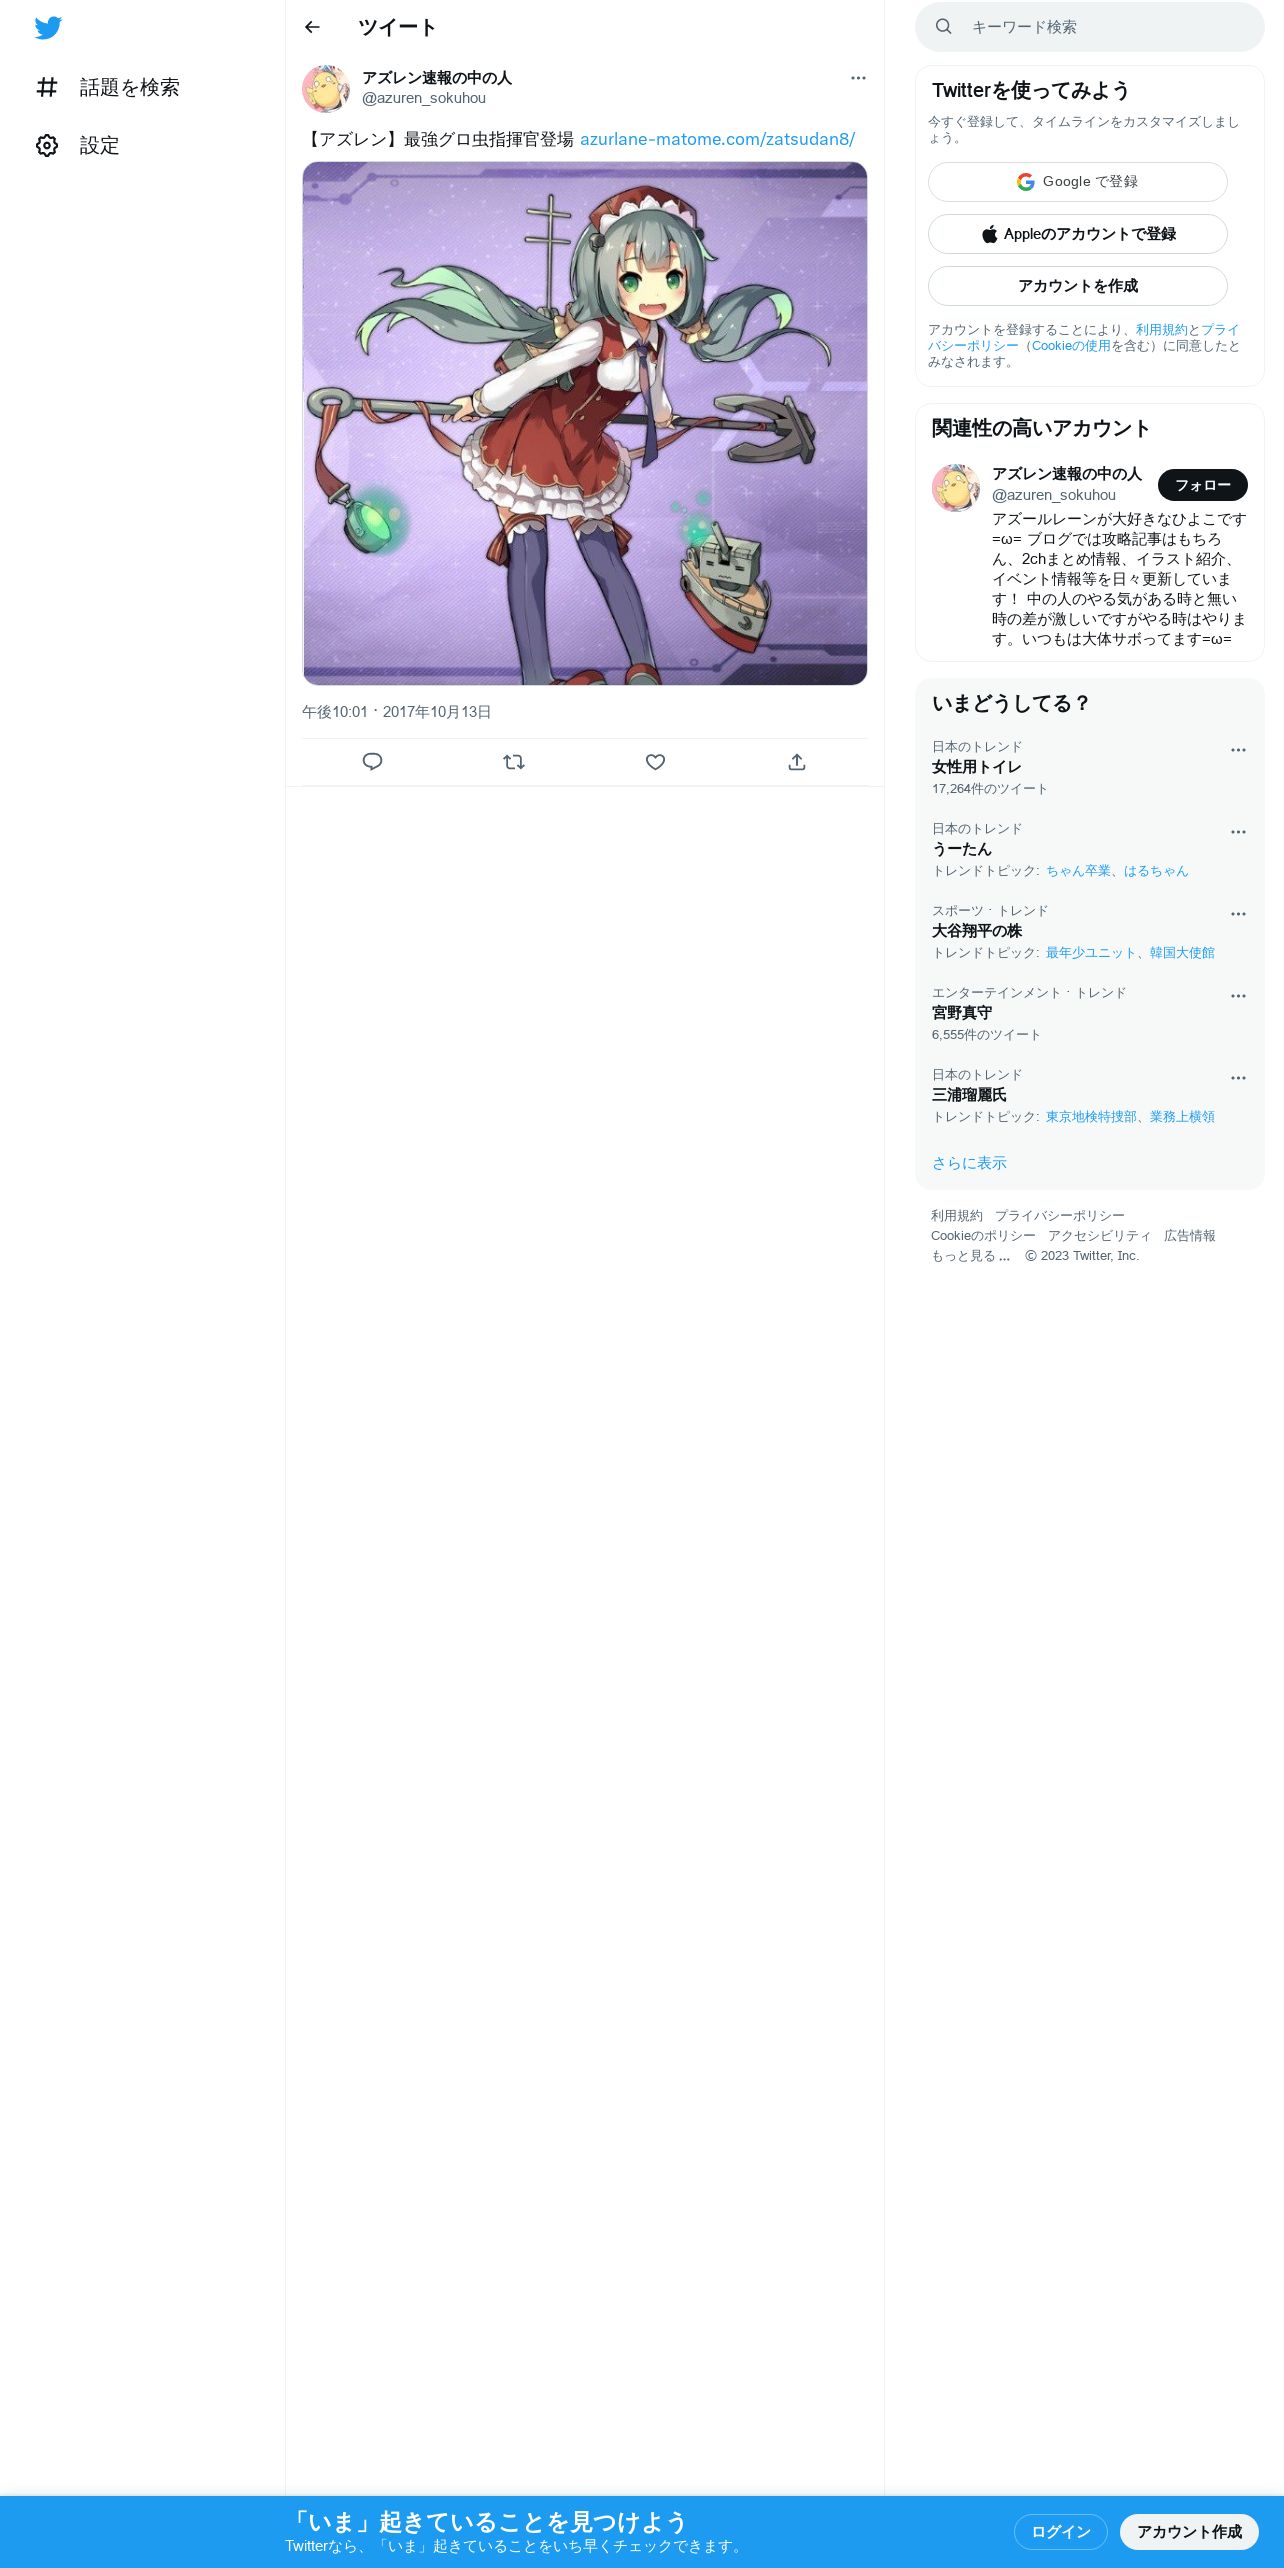Viewport: 1284px width, 2568px height.
Task: Open footer 広告情報 link
Action: point(1190,1236)
